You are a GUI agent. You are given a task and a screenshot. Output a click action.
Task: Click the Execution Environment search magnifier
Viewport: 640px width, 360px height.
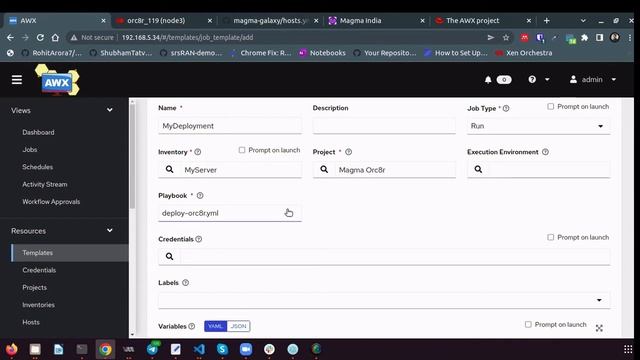point(478,169)
